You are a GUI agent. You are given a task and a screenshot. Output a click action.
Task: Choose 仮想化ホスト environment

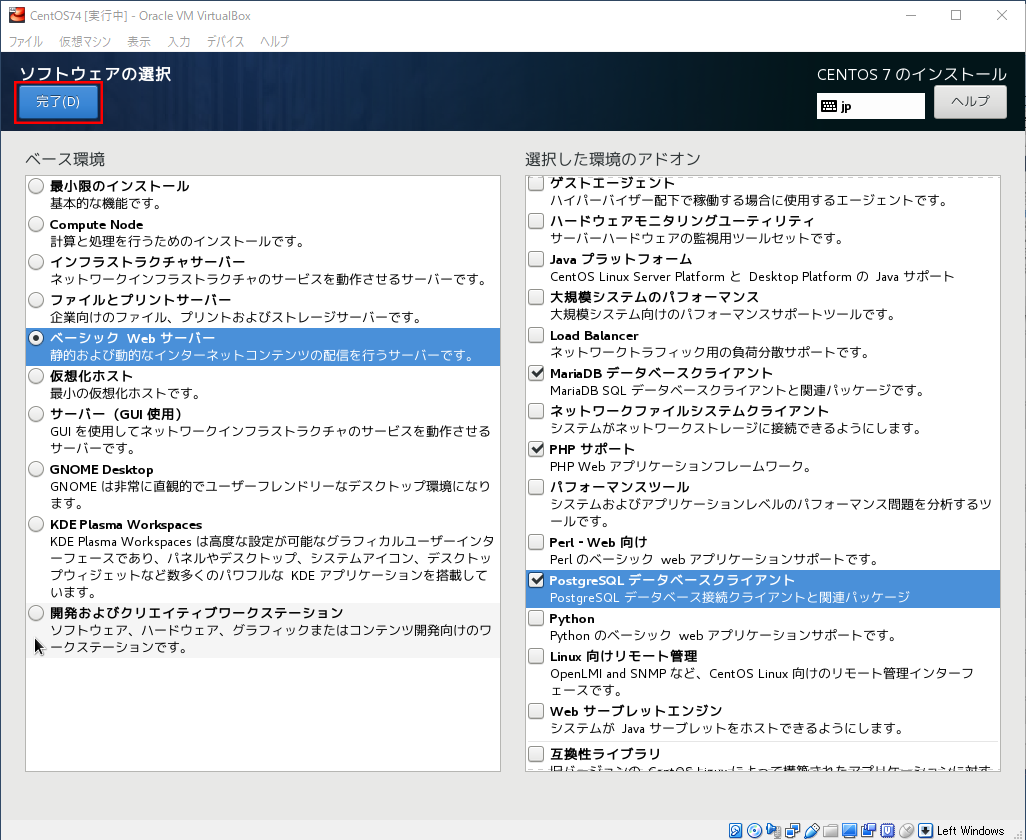[36, 376]
